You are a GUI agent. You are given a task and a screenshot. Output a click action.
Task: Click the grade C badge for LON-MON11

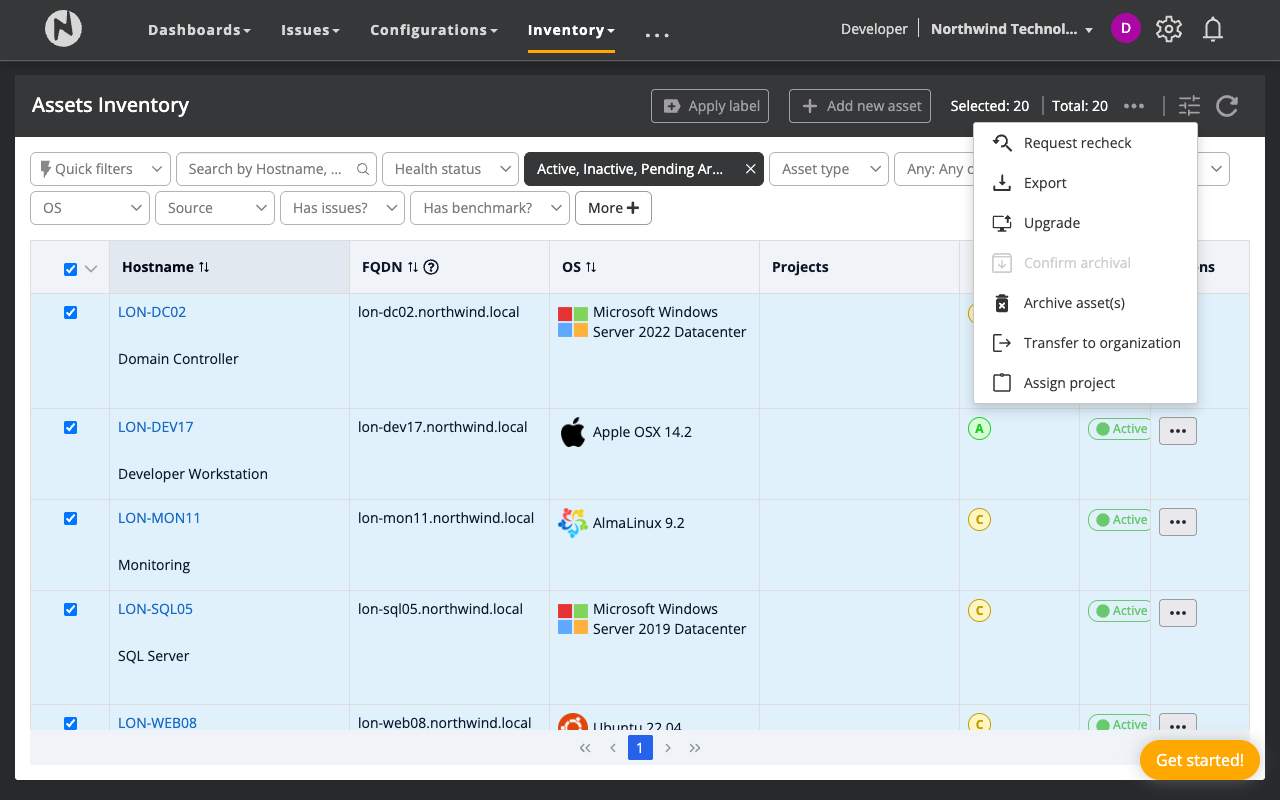point(979,520)
